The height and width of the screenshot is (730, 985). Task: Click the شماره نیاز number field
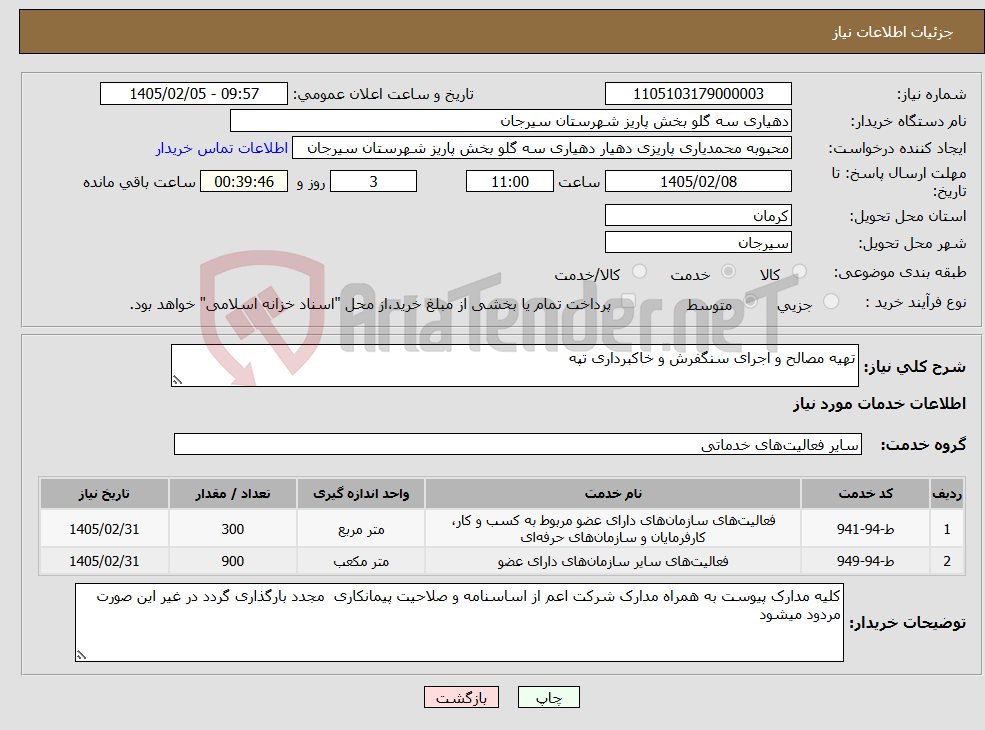coord(698,94)
